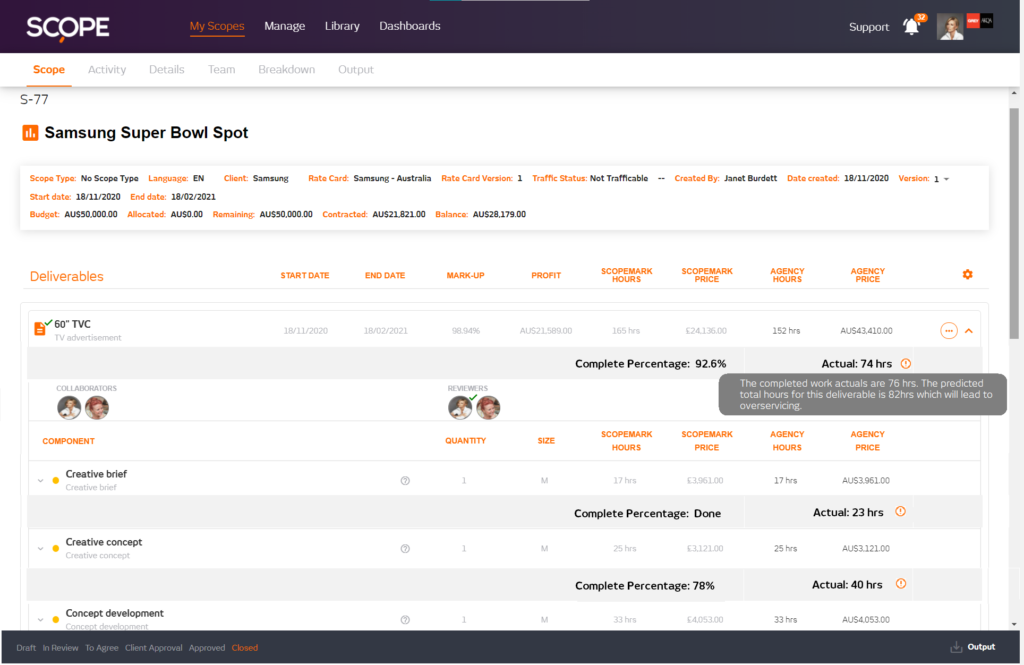Switch to the Breakdown tab

(x=287, y=70)
